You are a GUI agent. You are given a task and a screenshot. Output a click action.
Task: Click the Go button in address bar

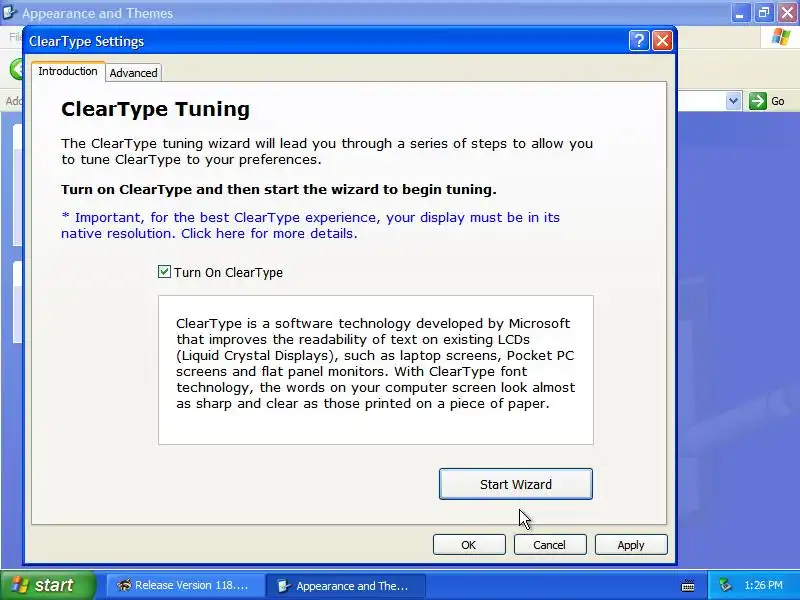coord(767,101)
